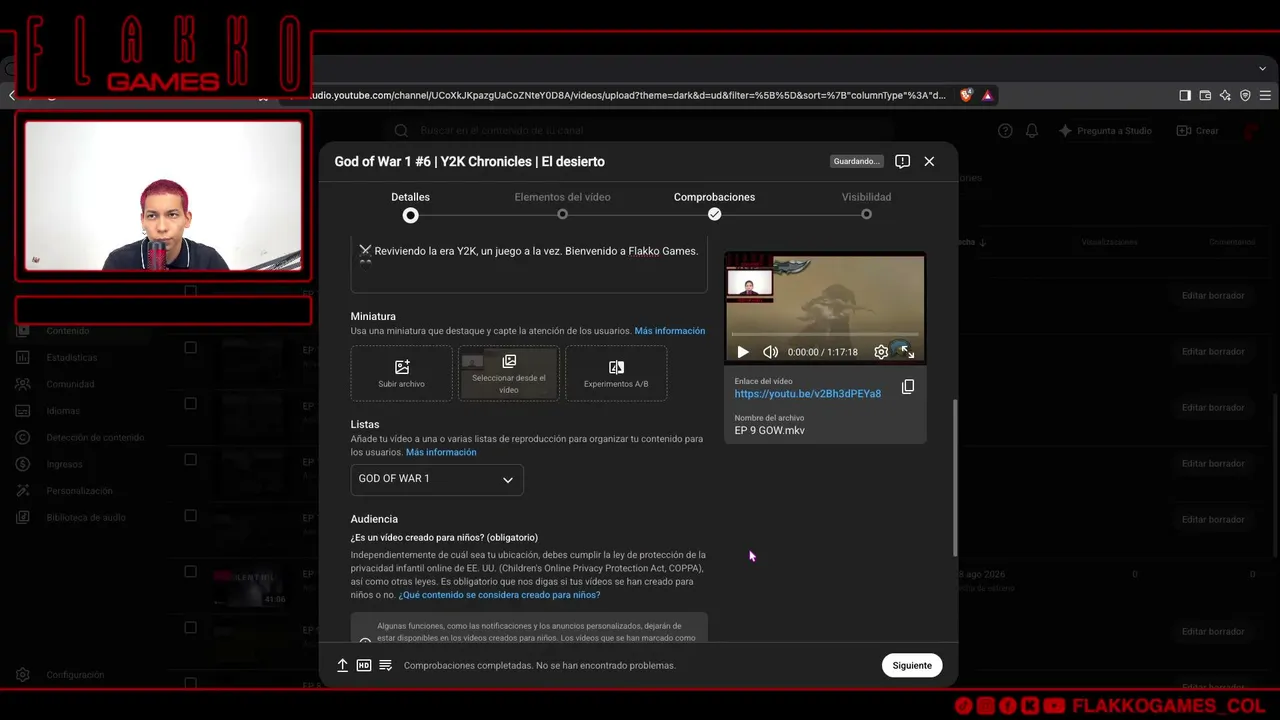Close the video upload dialog
Image resolution: width=1280 pixels, height=720 pixels.
click(929, 161)
